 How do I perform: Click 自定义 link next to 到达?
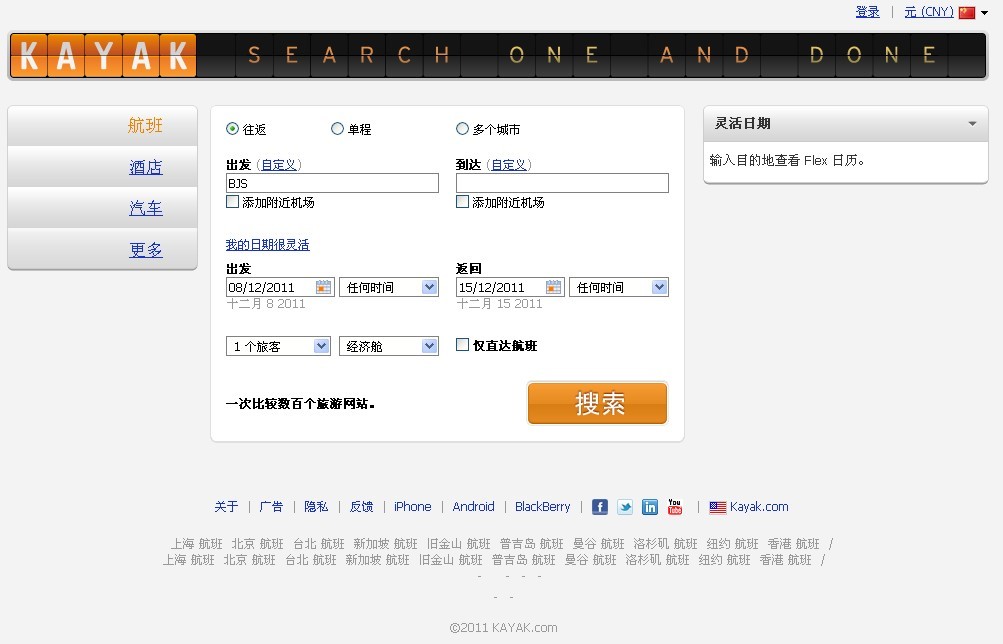point(509,164)
